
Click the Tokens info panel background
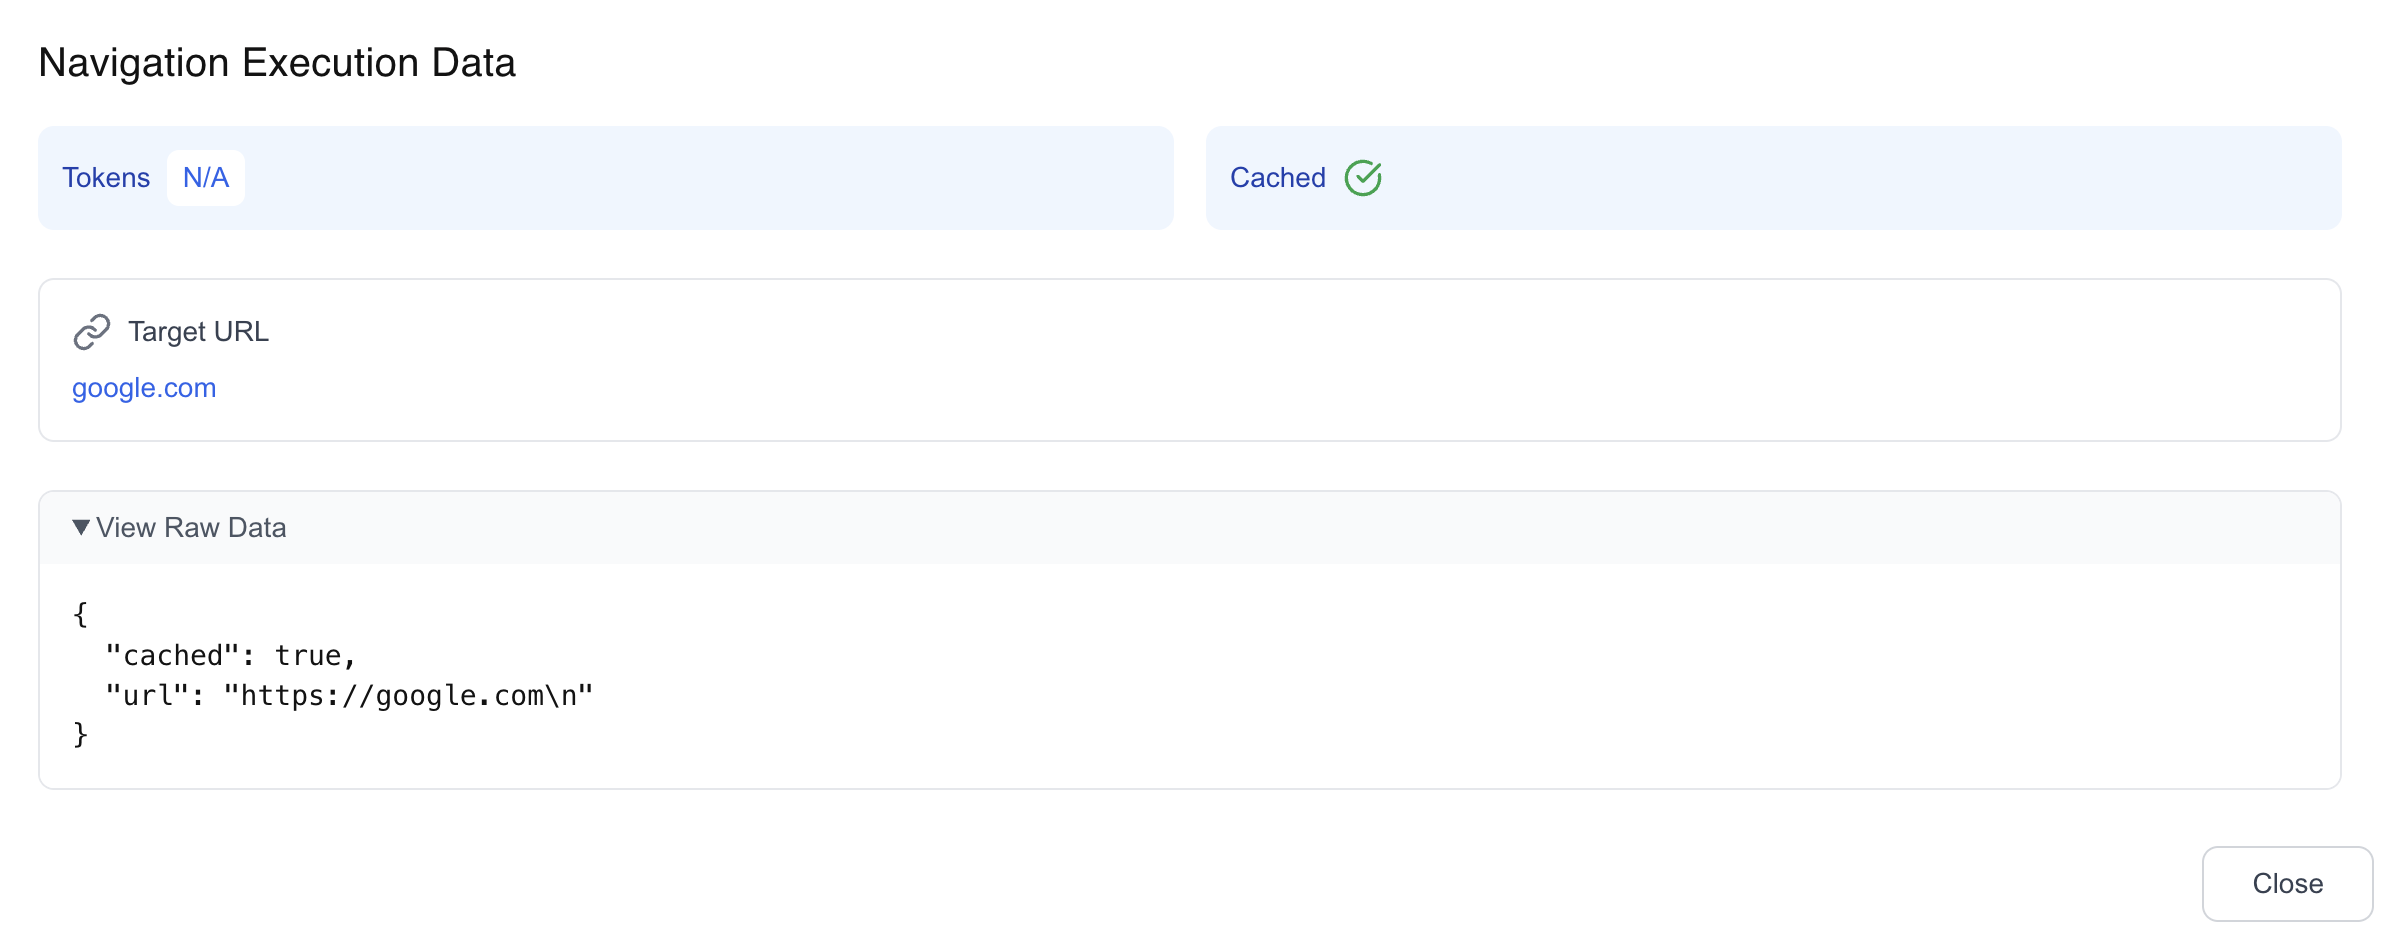(700, 177)
